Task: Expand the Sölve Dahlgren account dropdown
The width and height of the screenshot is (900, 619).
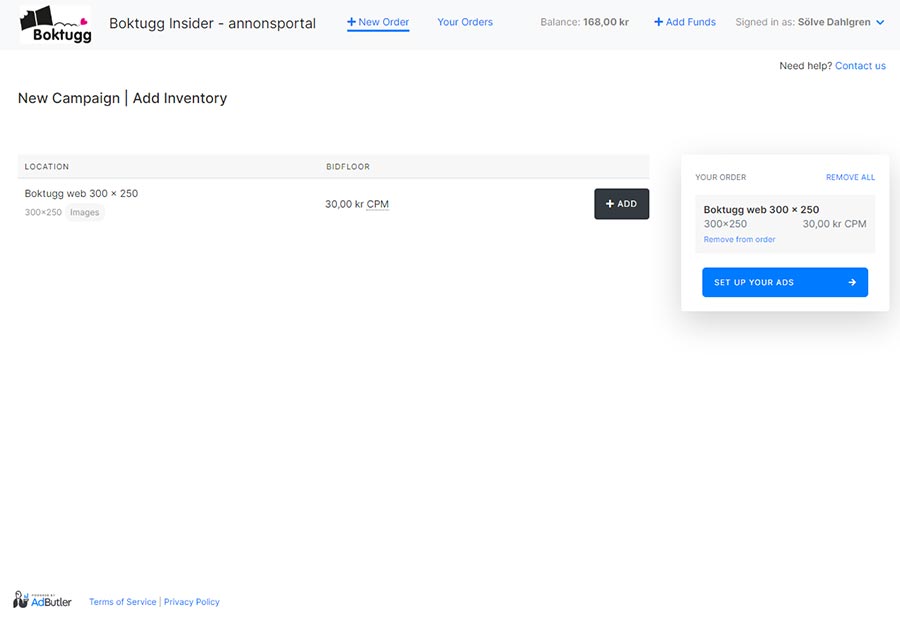Action: [810, 22]
